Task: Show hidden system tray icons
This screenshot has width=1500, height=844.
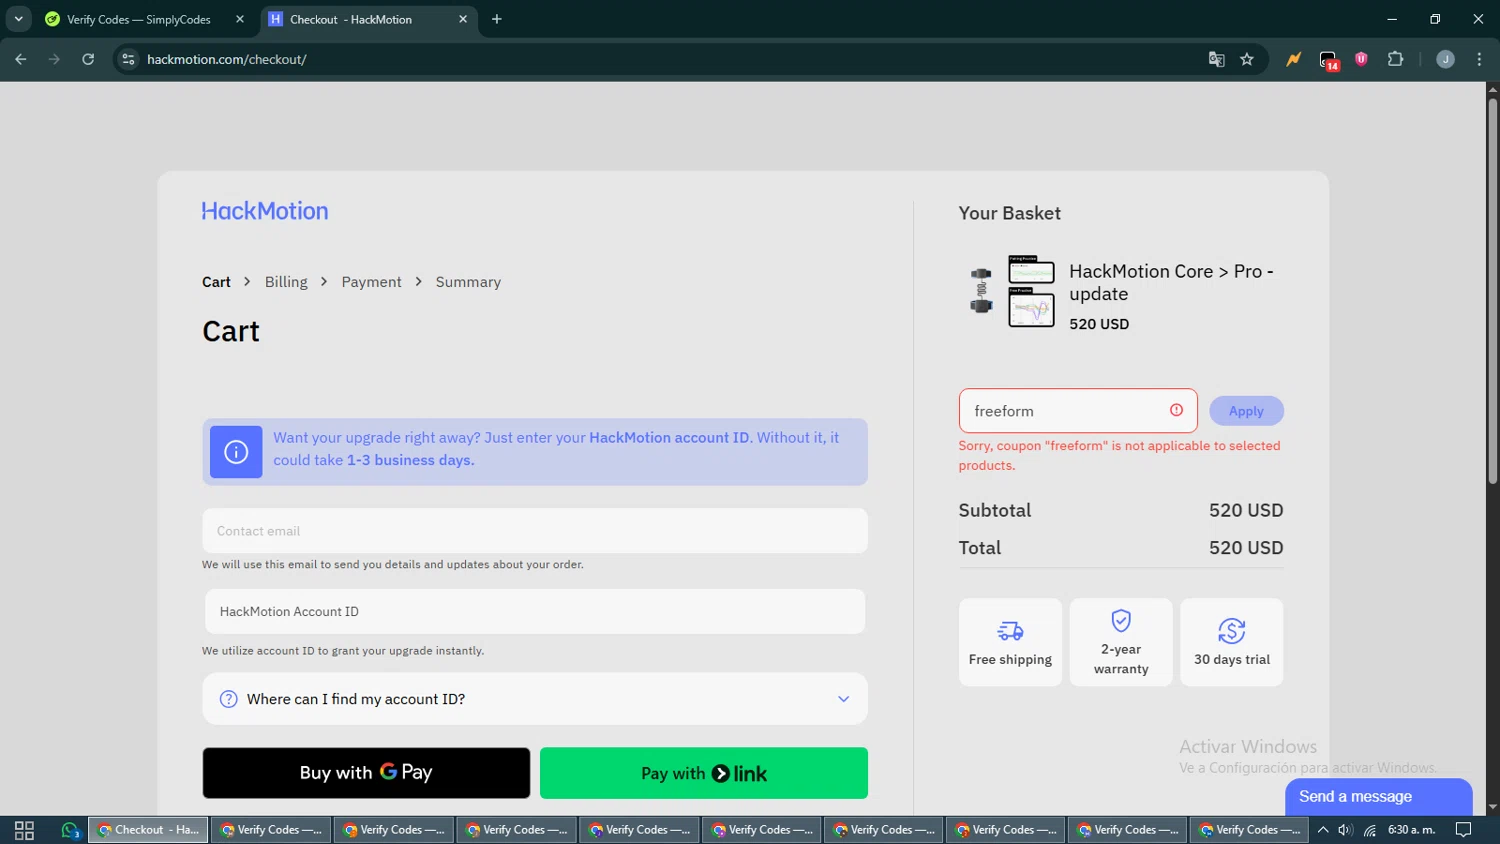Action: [x=1323, y=830]
